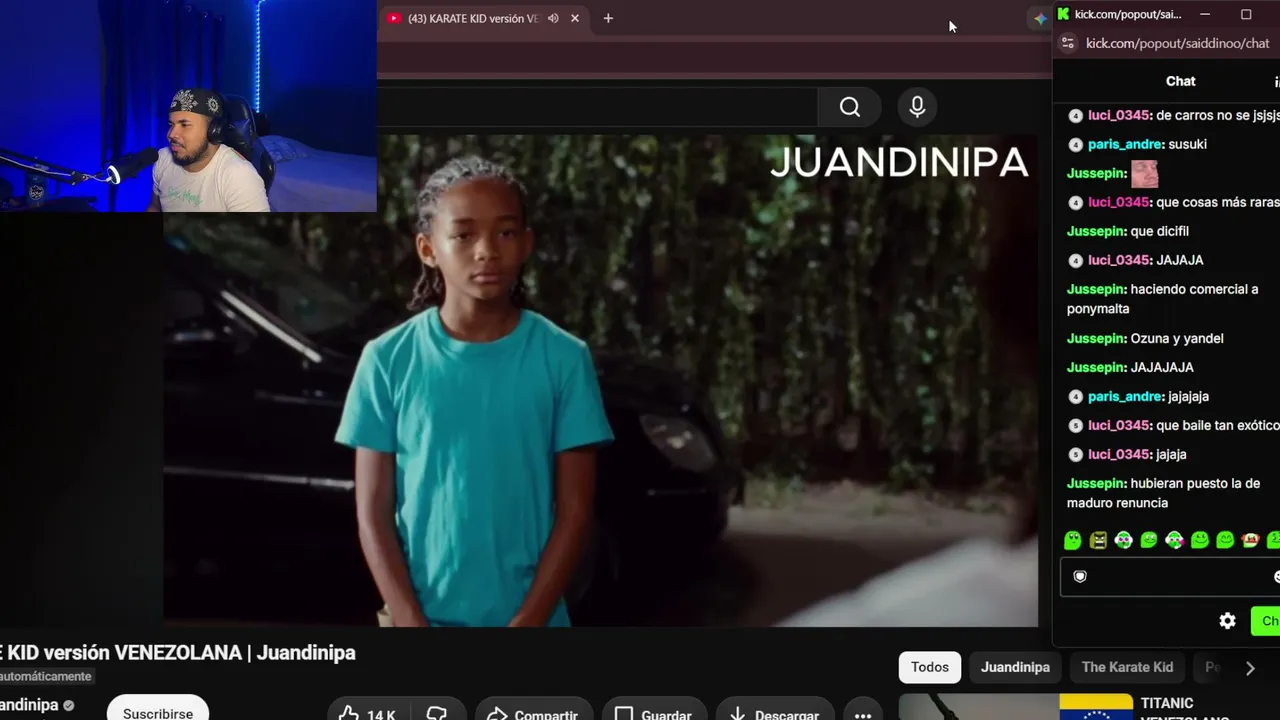Open a new browser tab
The height and width of the screenshot is (720, 1280).
click(x=608, y=18)
